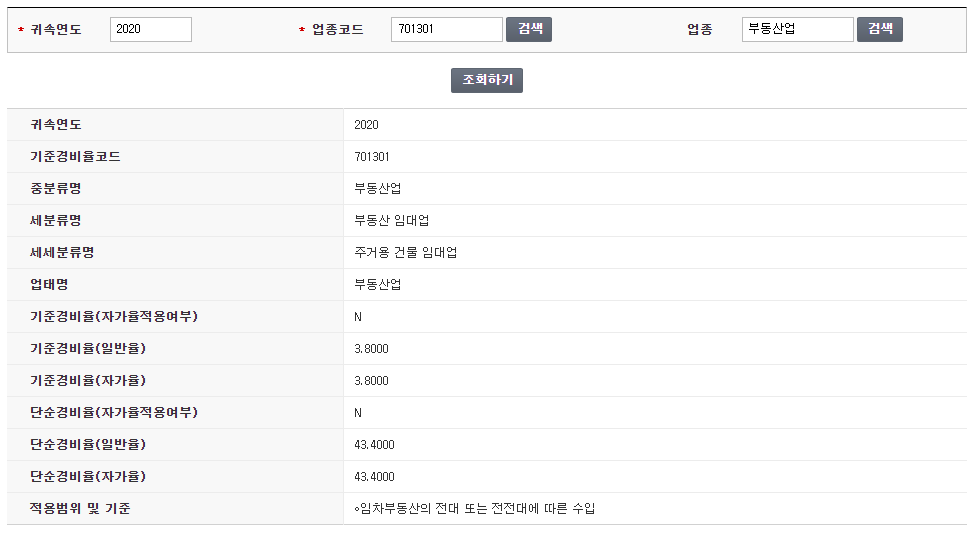The height and width of the screenshot is (535, 978).
Task: Click the 세분류명 value 부동산 임대업
Action: point(391,221)
